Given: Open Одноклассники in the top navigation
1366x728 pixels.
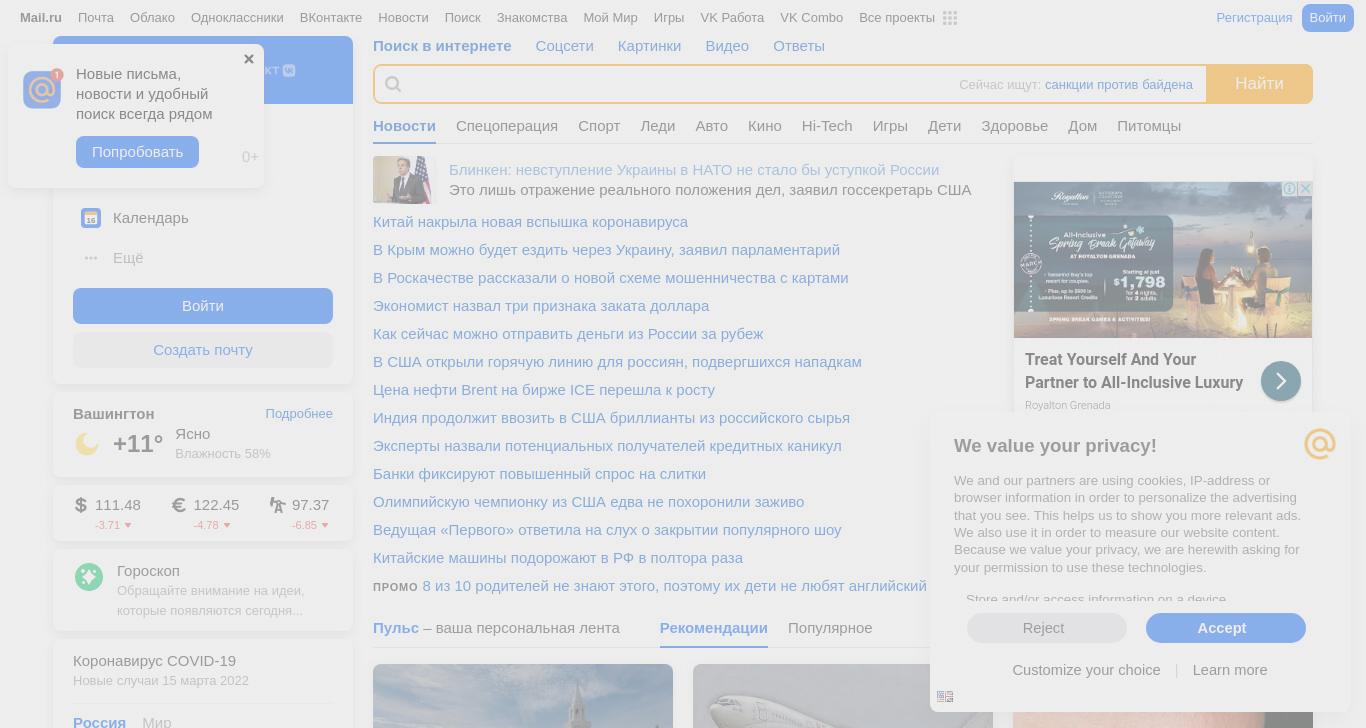Looking at the screenshot, I should [x=237, y=18].
